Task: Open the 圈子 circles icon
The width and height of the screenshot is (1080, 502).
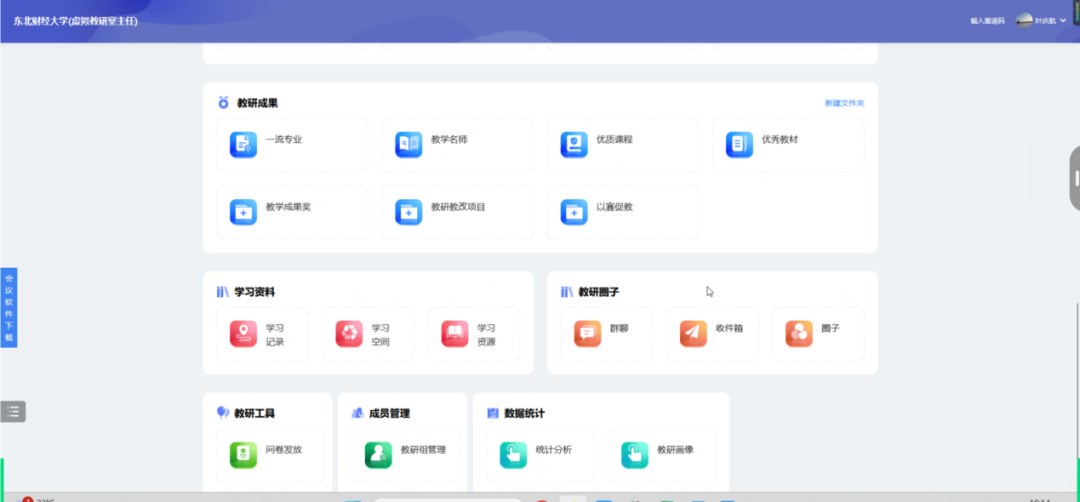Action: (799, 334)
